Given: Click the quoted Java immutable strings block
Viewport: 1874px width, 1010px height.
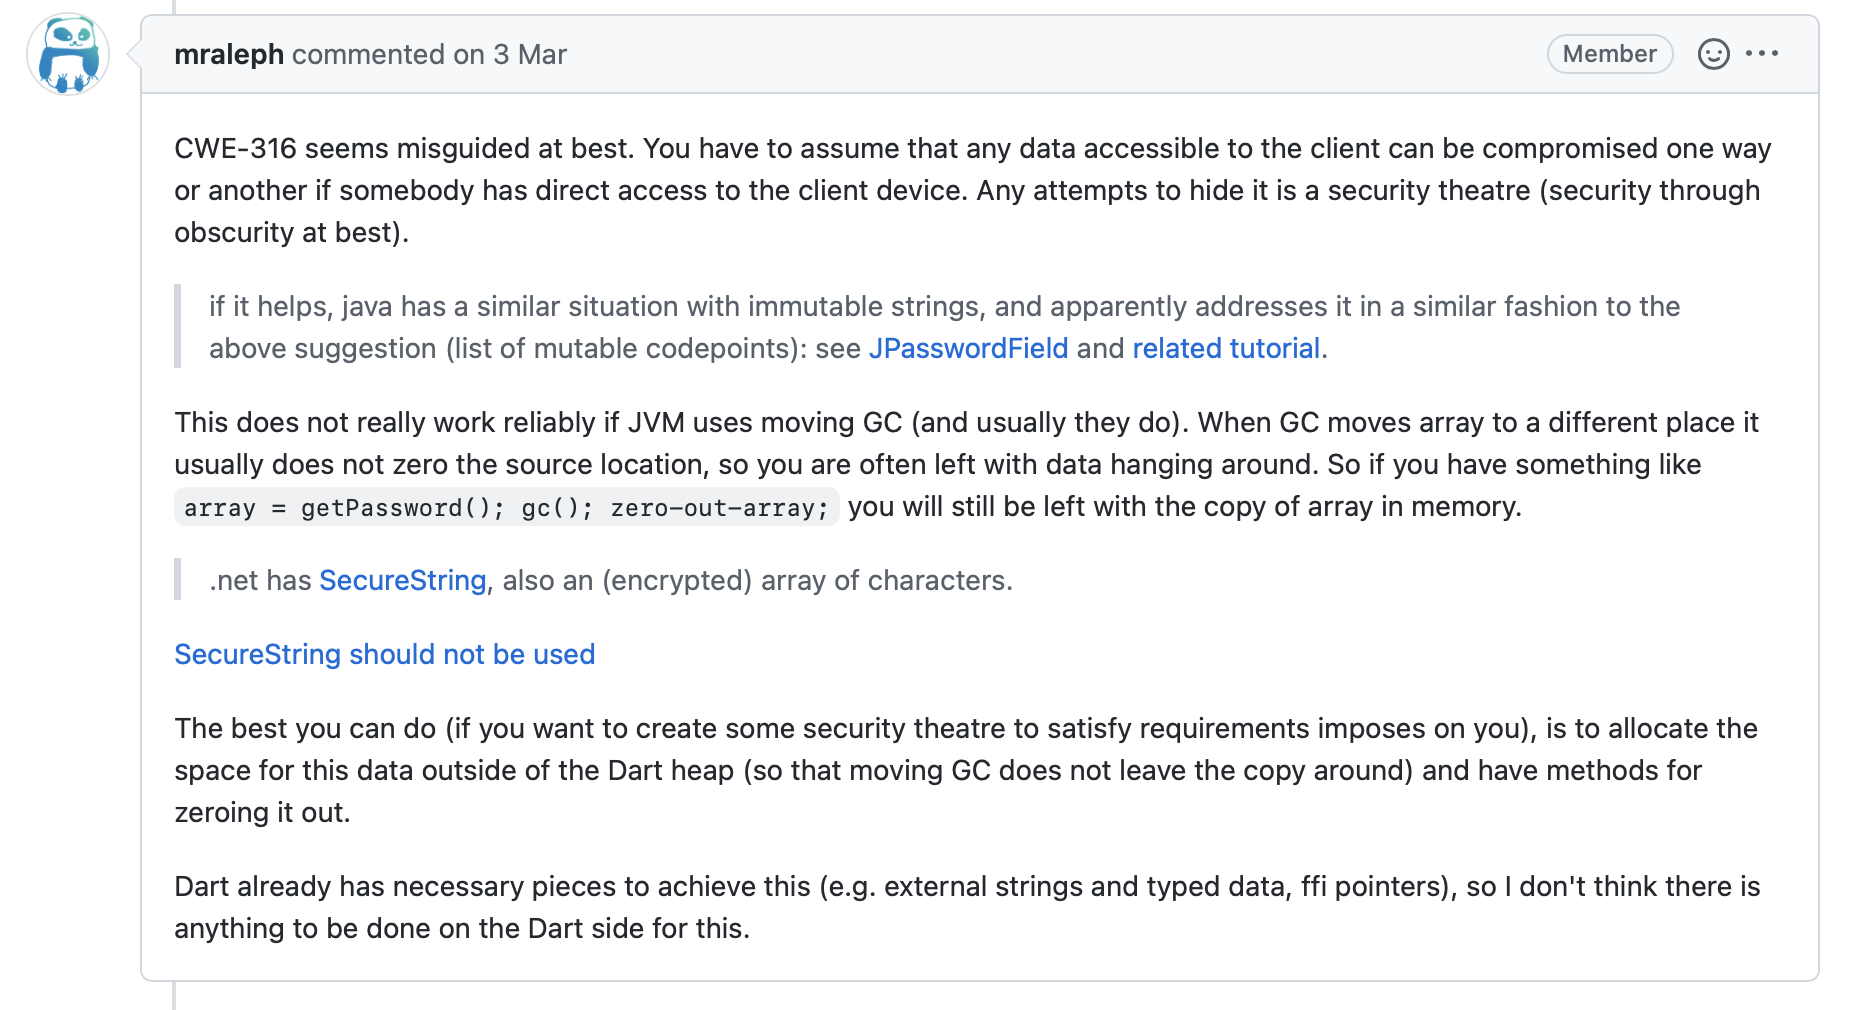Looking at the screenshot, I should [944, 327].
